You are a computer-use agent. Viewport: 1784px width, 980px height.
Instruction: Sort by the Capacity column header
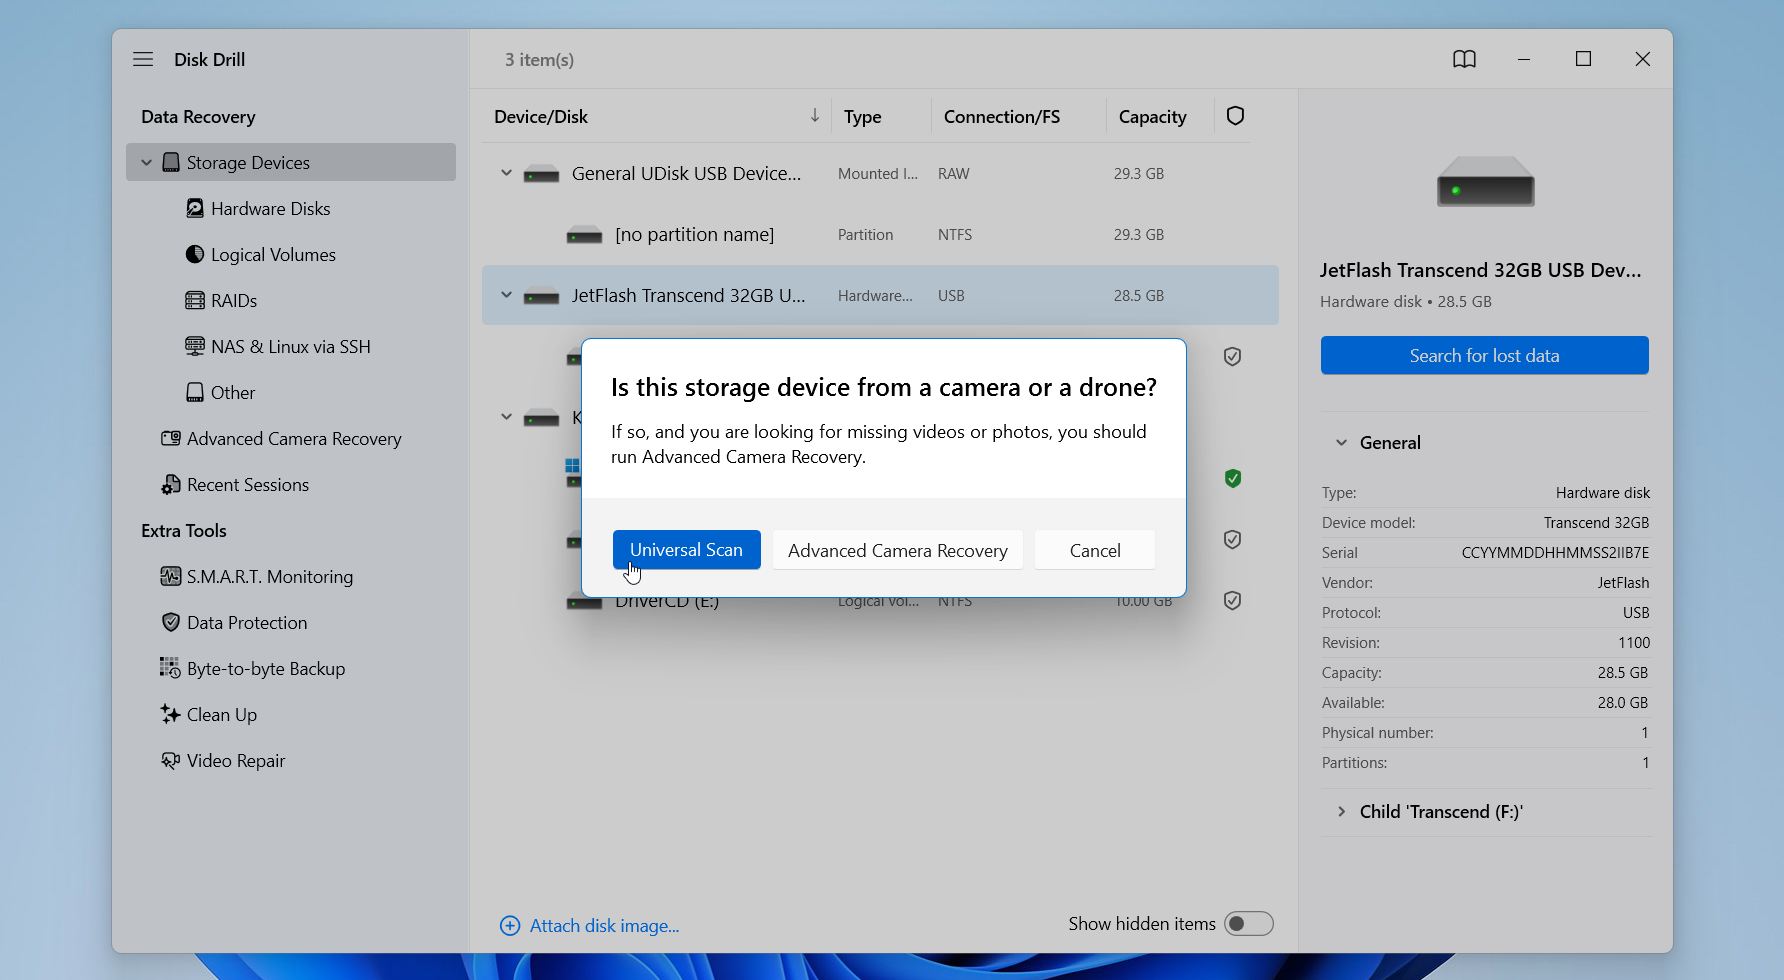click(x=1152, y=116)
